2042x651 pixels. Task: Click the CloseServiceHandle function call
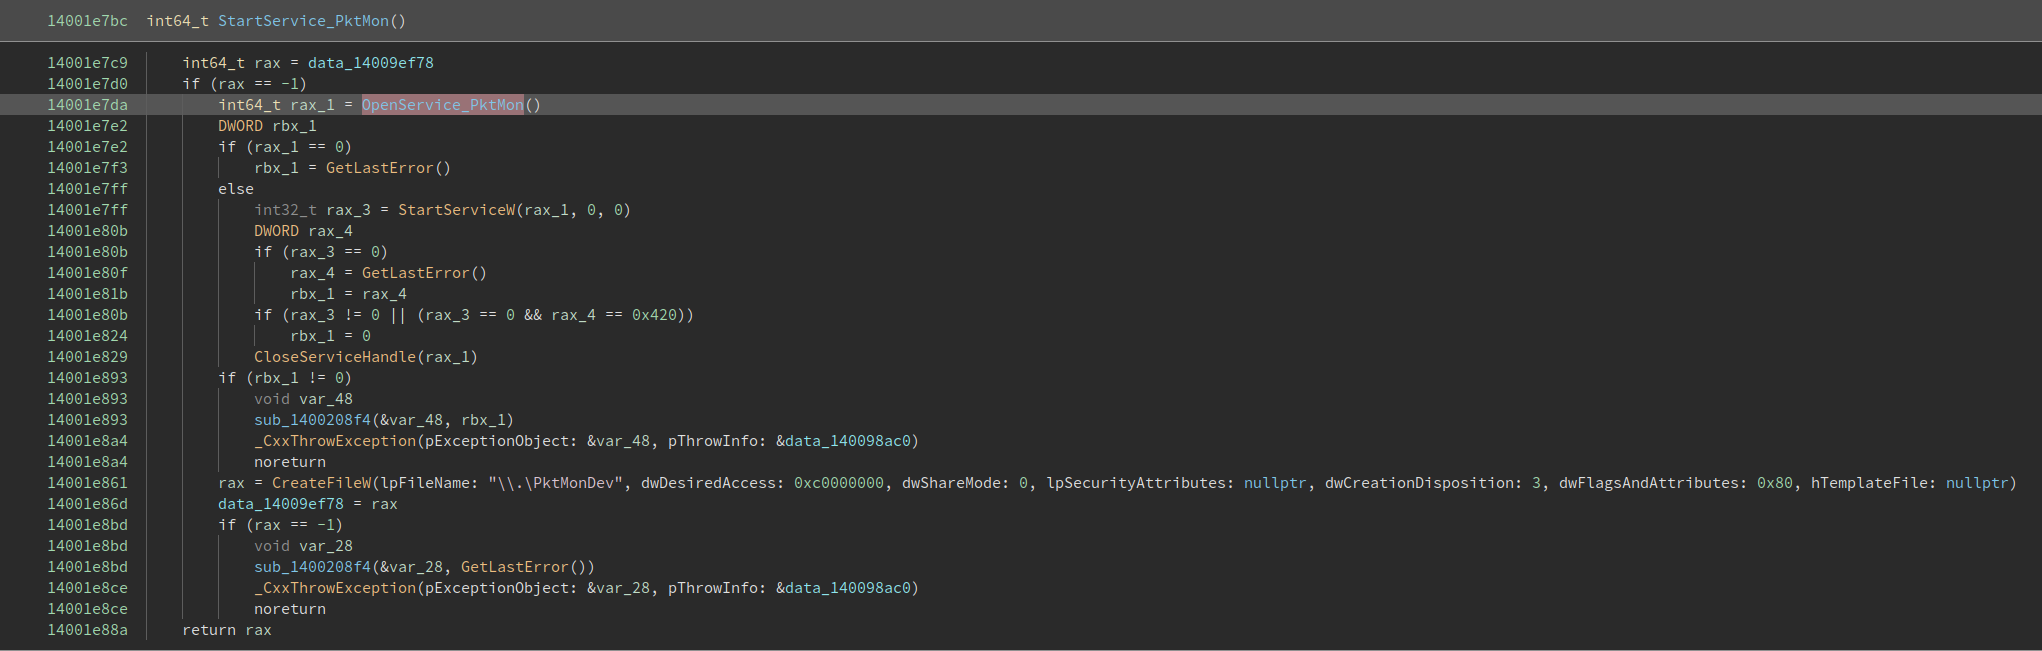(x=334, y=357)
